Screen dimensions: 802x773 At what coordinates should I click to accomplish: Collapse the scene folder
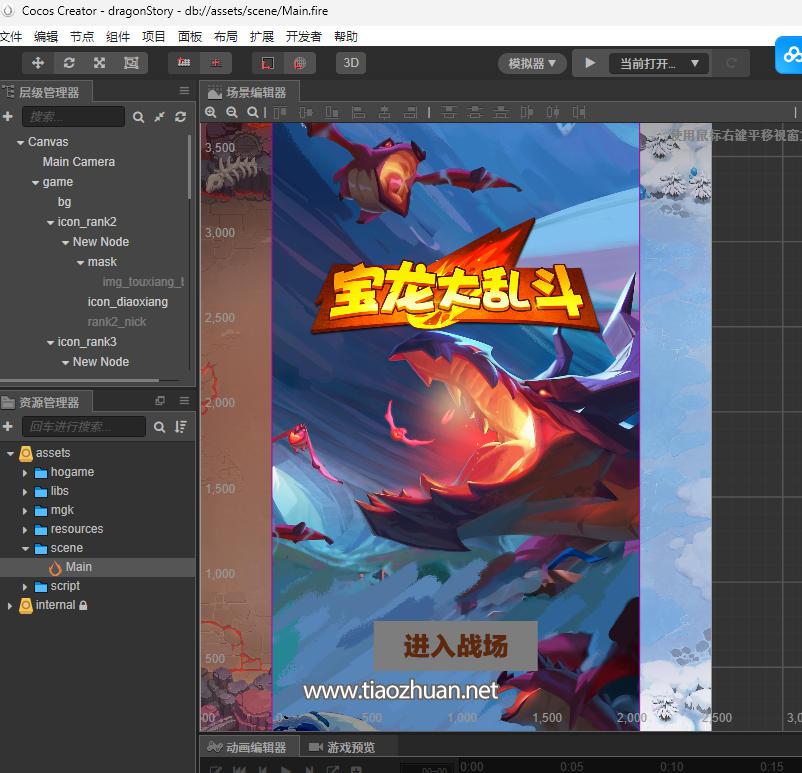(x=25, y=548)
